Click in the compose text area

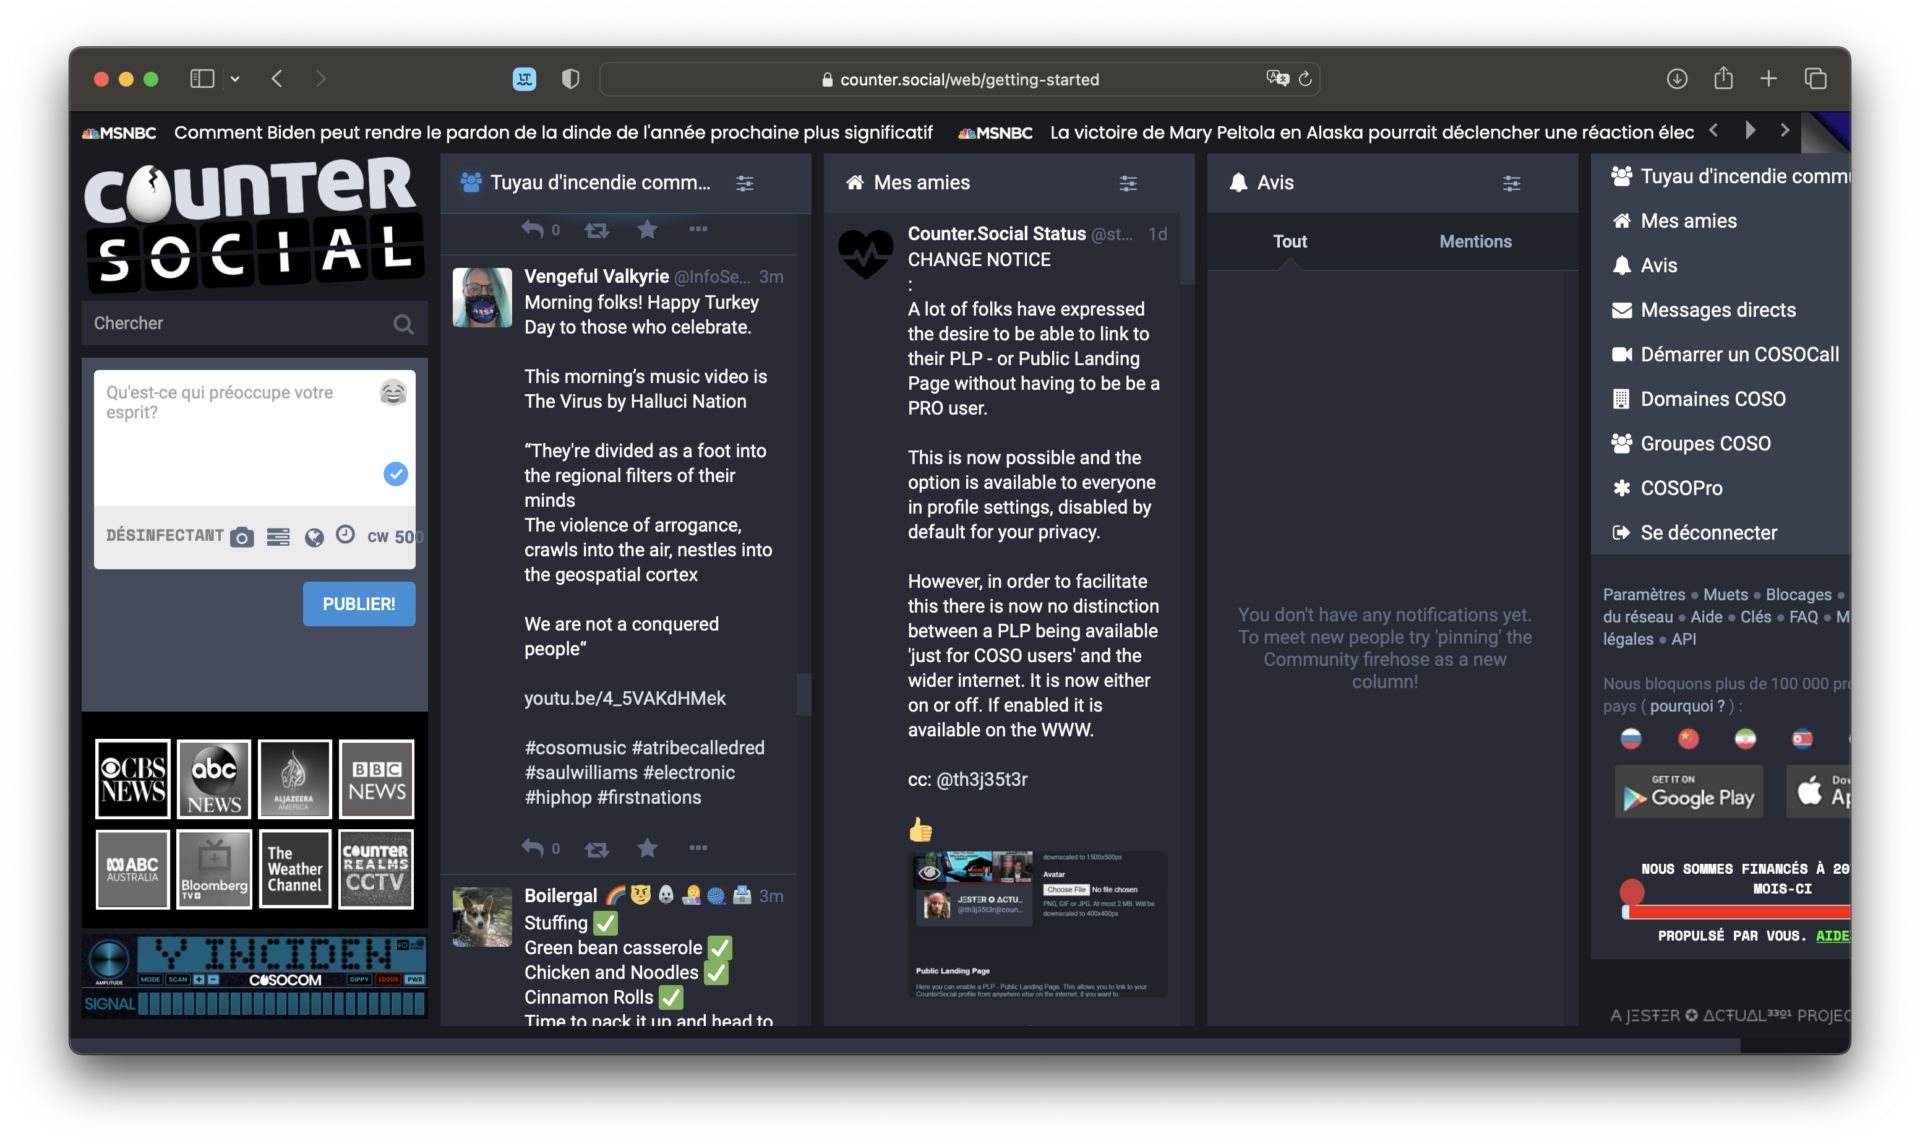tap(240, 440)
